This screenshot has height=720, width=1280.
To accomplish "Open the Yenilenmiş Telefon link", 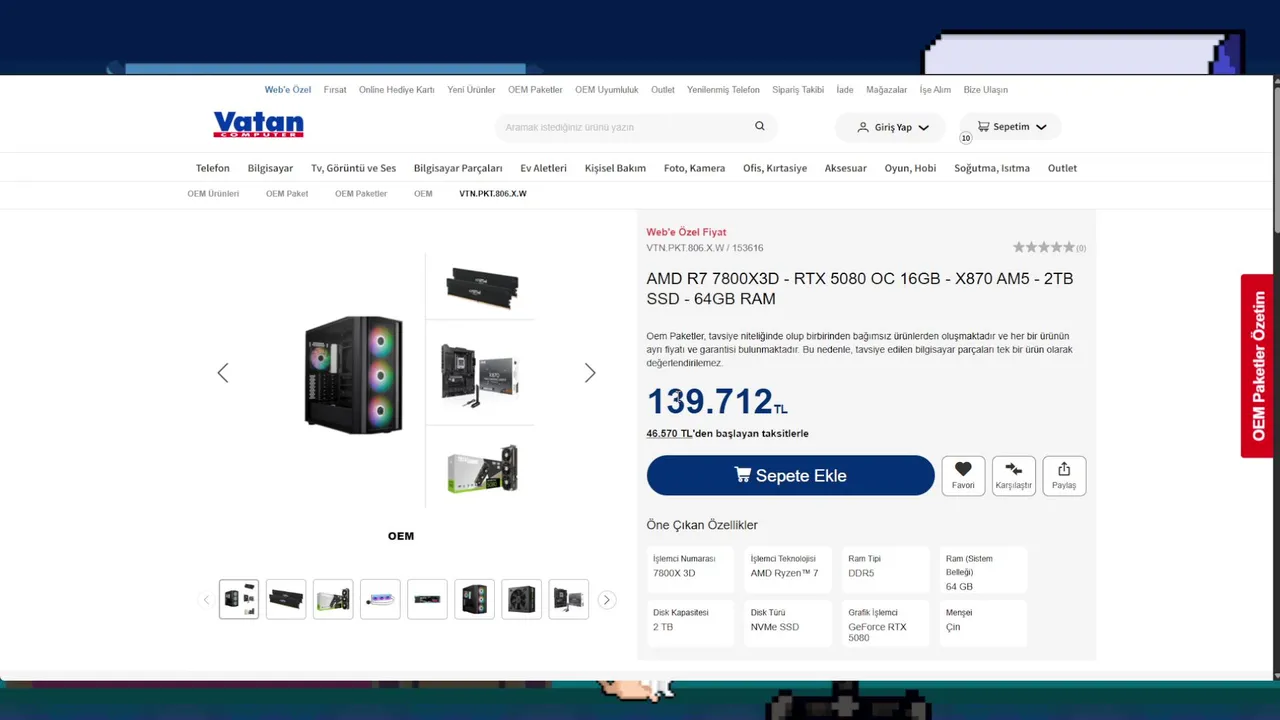I will (x=723, y=90).
